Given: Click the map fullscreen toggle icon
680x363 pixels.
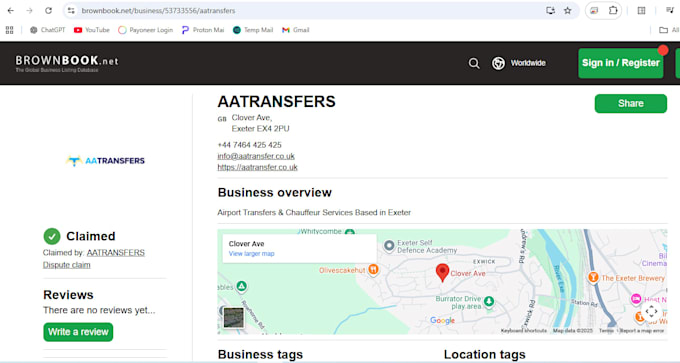Looking at the screenshot, I should tap(651, 311).
